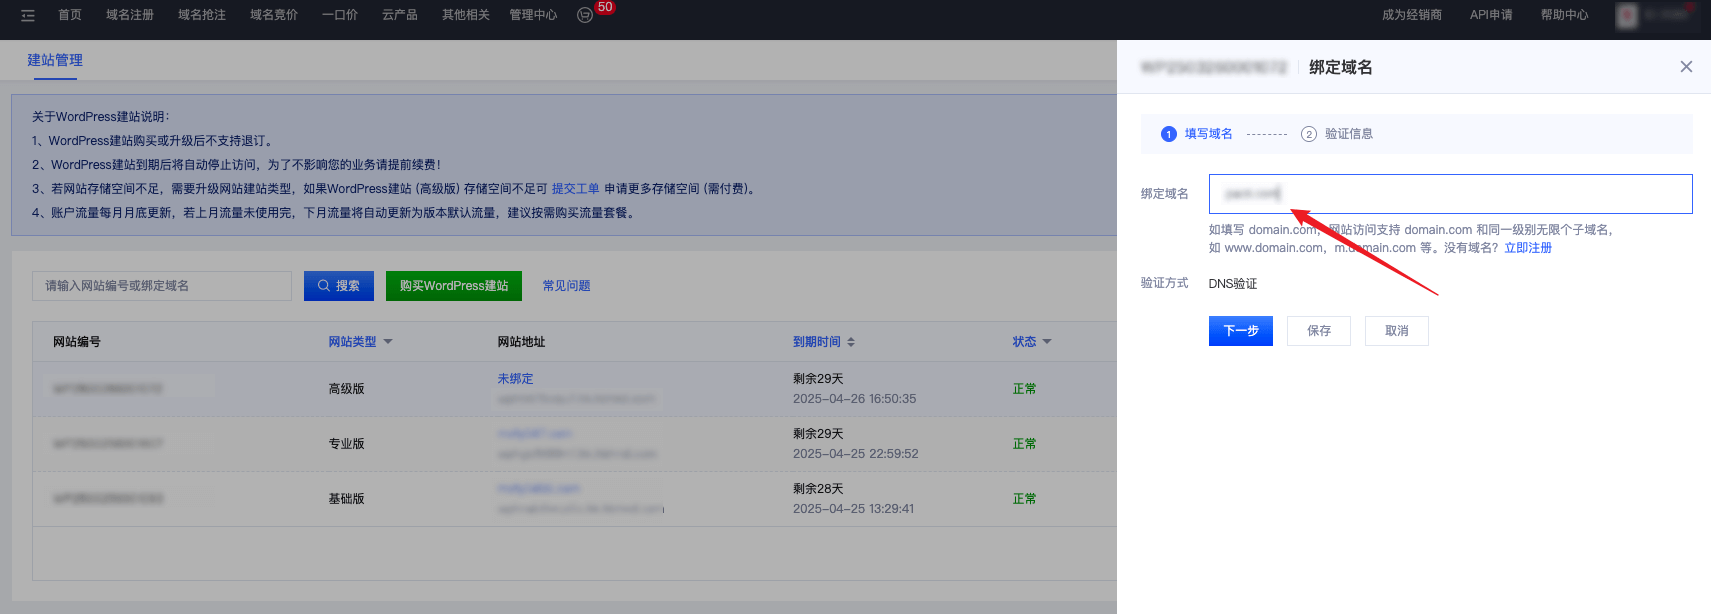Click the 正常 status in the 专业版 row
This screenshot has width=1711, height=614.
pos(1024,444)
